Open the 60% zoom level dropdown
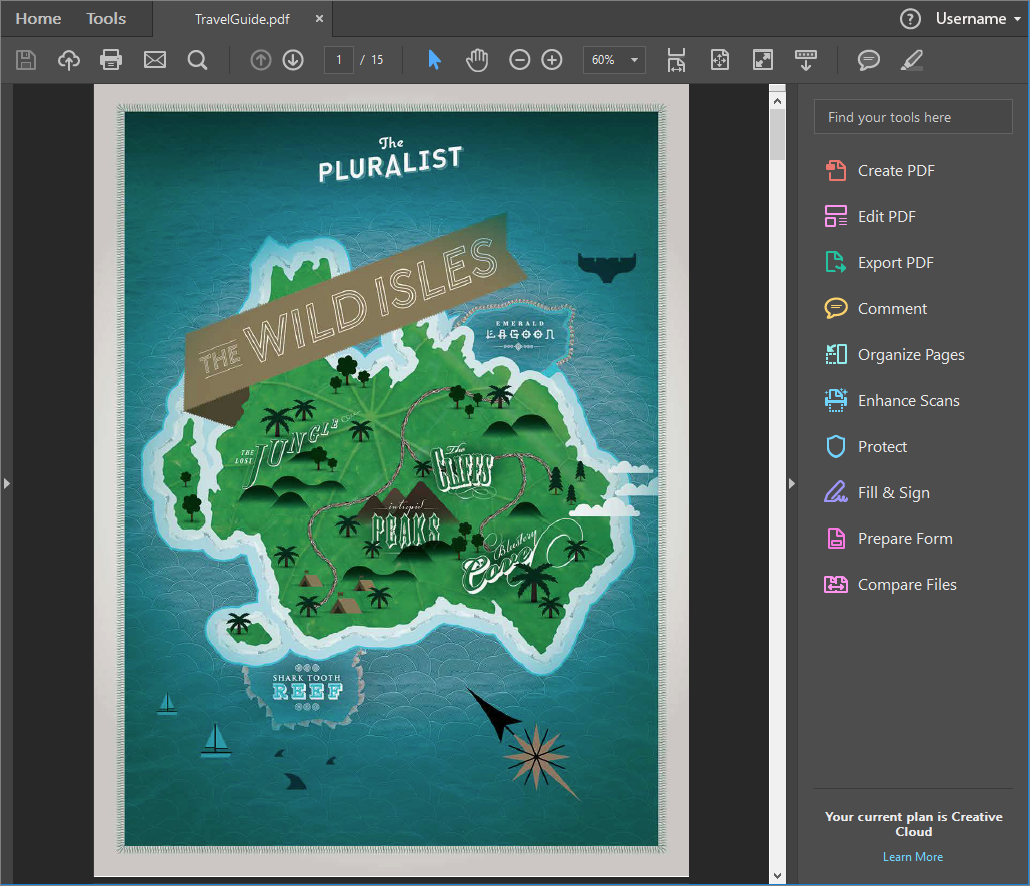The image size is (1030, 886). [614, 60]
